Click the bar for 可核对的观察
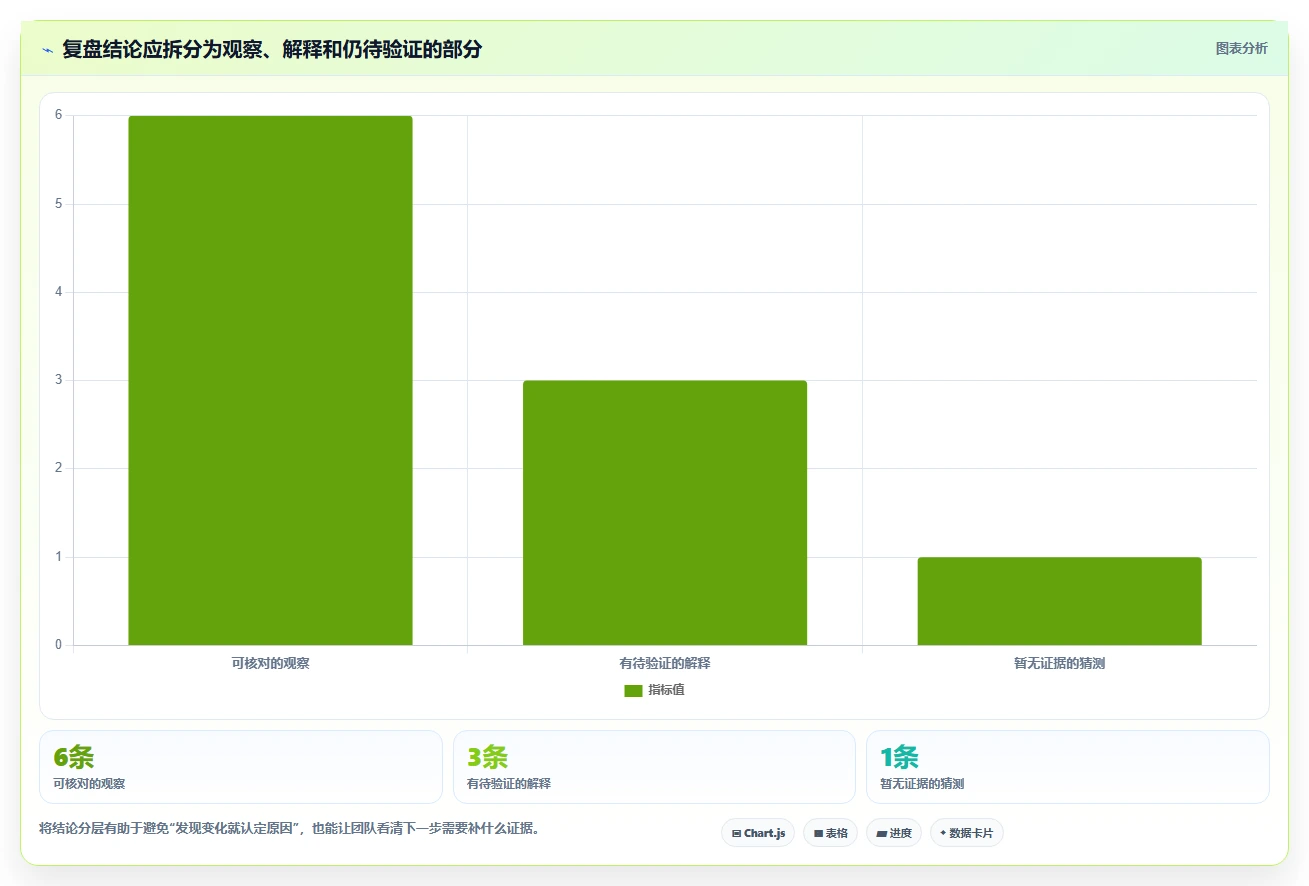The width and height of the screenshot is (1309, 886). coord(270,380)
